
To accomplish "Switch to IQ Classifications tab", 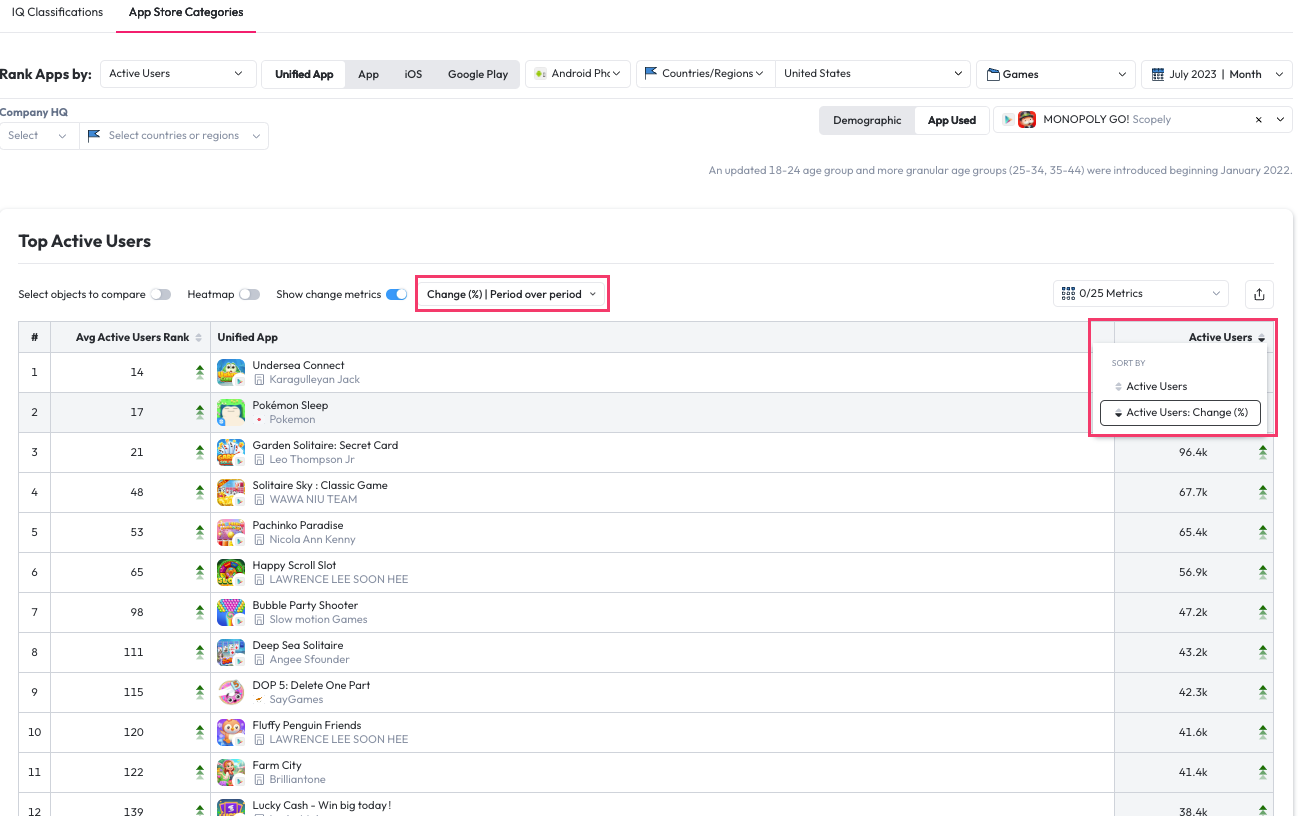I will click(x=57, y=12).
